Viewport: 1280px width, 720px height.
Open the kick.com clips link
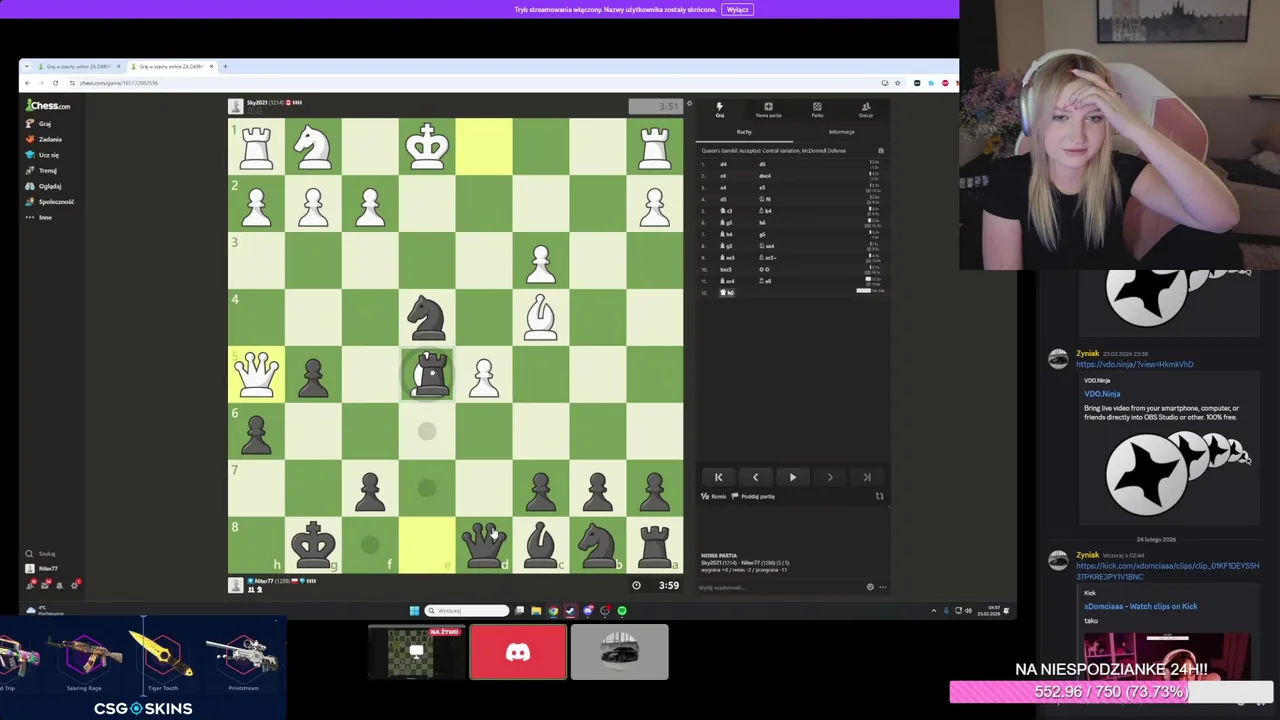tap(1167, 570)
